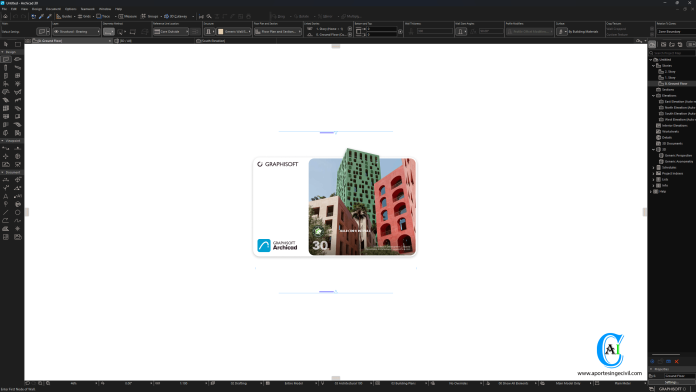Select Interior Elevations in Navigator
The height and width of the screenshot is (392, 696).
coord(674,125)
